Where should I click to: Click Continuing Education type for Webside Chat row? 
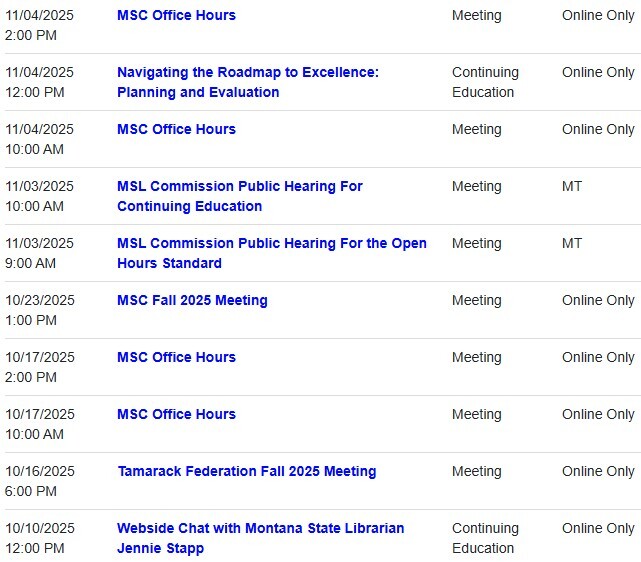(x=485, y=538)
